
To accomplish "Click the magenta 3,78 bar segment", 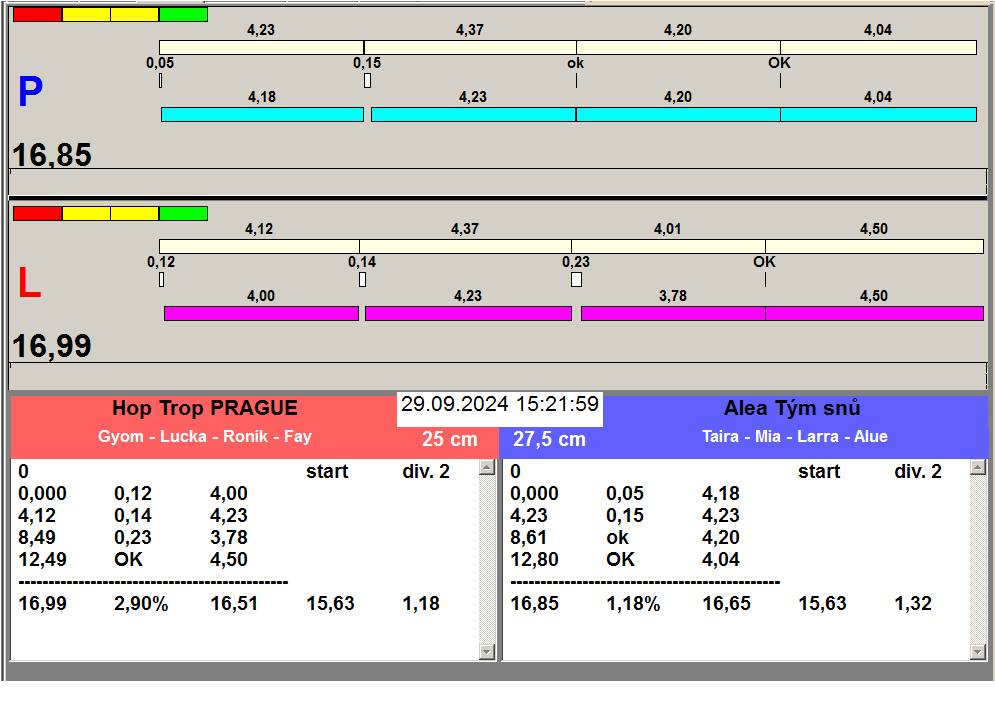I will coord(672,314).
